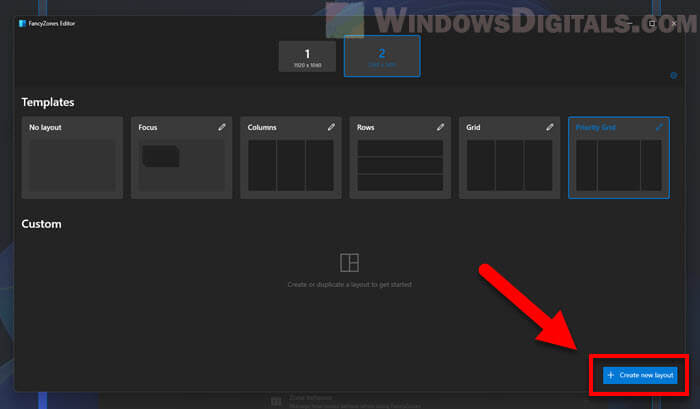Edit the Priority Grid template with its pencil icon
This screenshot has width=700, height=409.
659,127
